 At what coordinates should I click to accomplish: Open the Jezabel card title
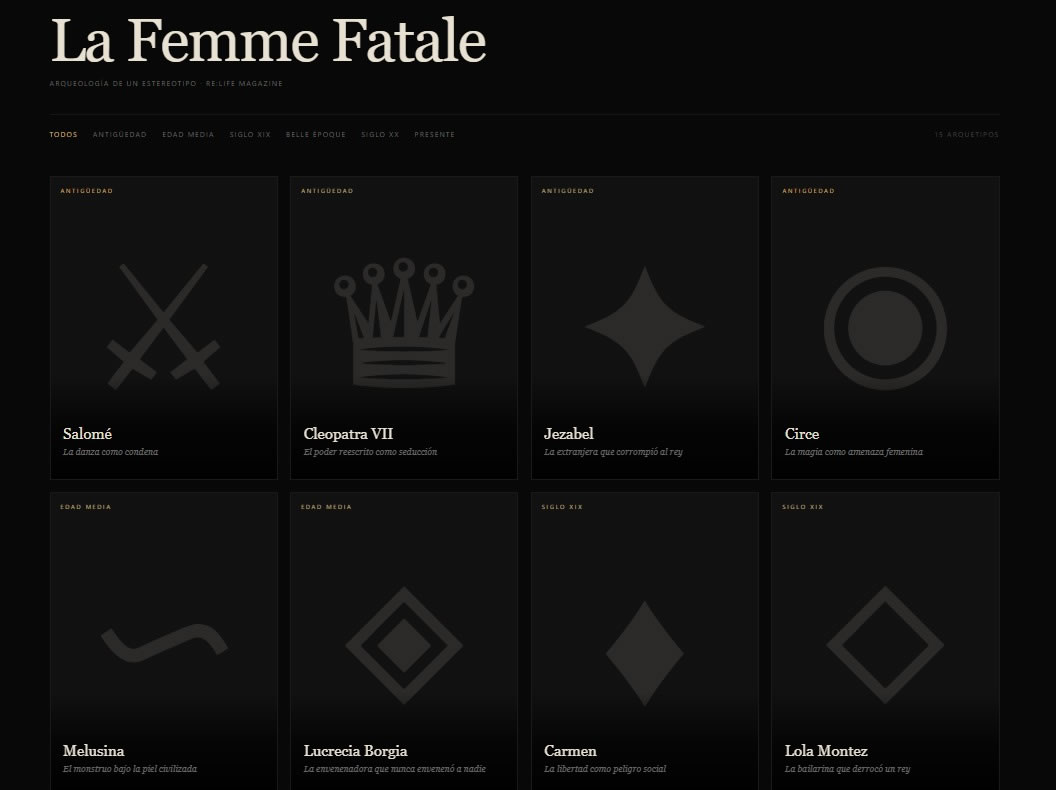click(x=569, y=434)
